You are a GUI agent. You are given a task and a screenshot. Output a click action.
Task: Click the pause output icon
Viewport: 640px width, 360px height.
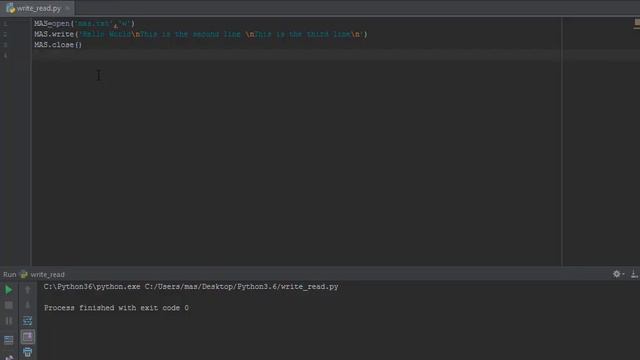[8, 321]
